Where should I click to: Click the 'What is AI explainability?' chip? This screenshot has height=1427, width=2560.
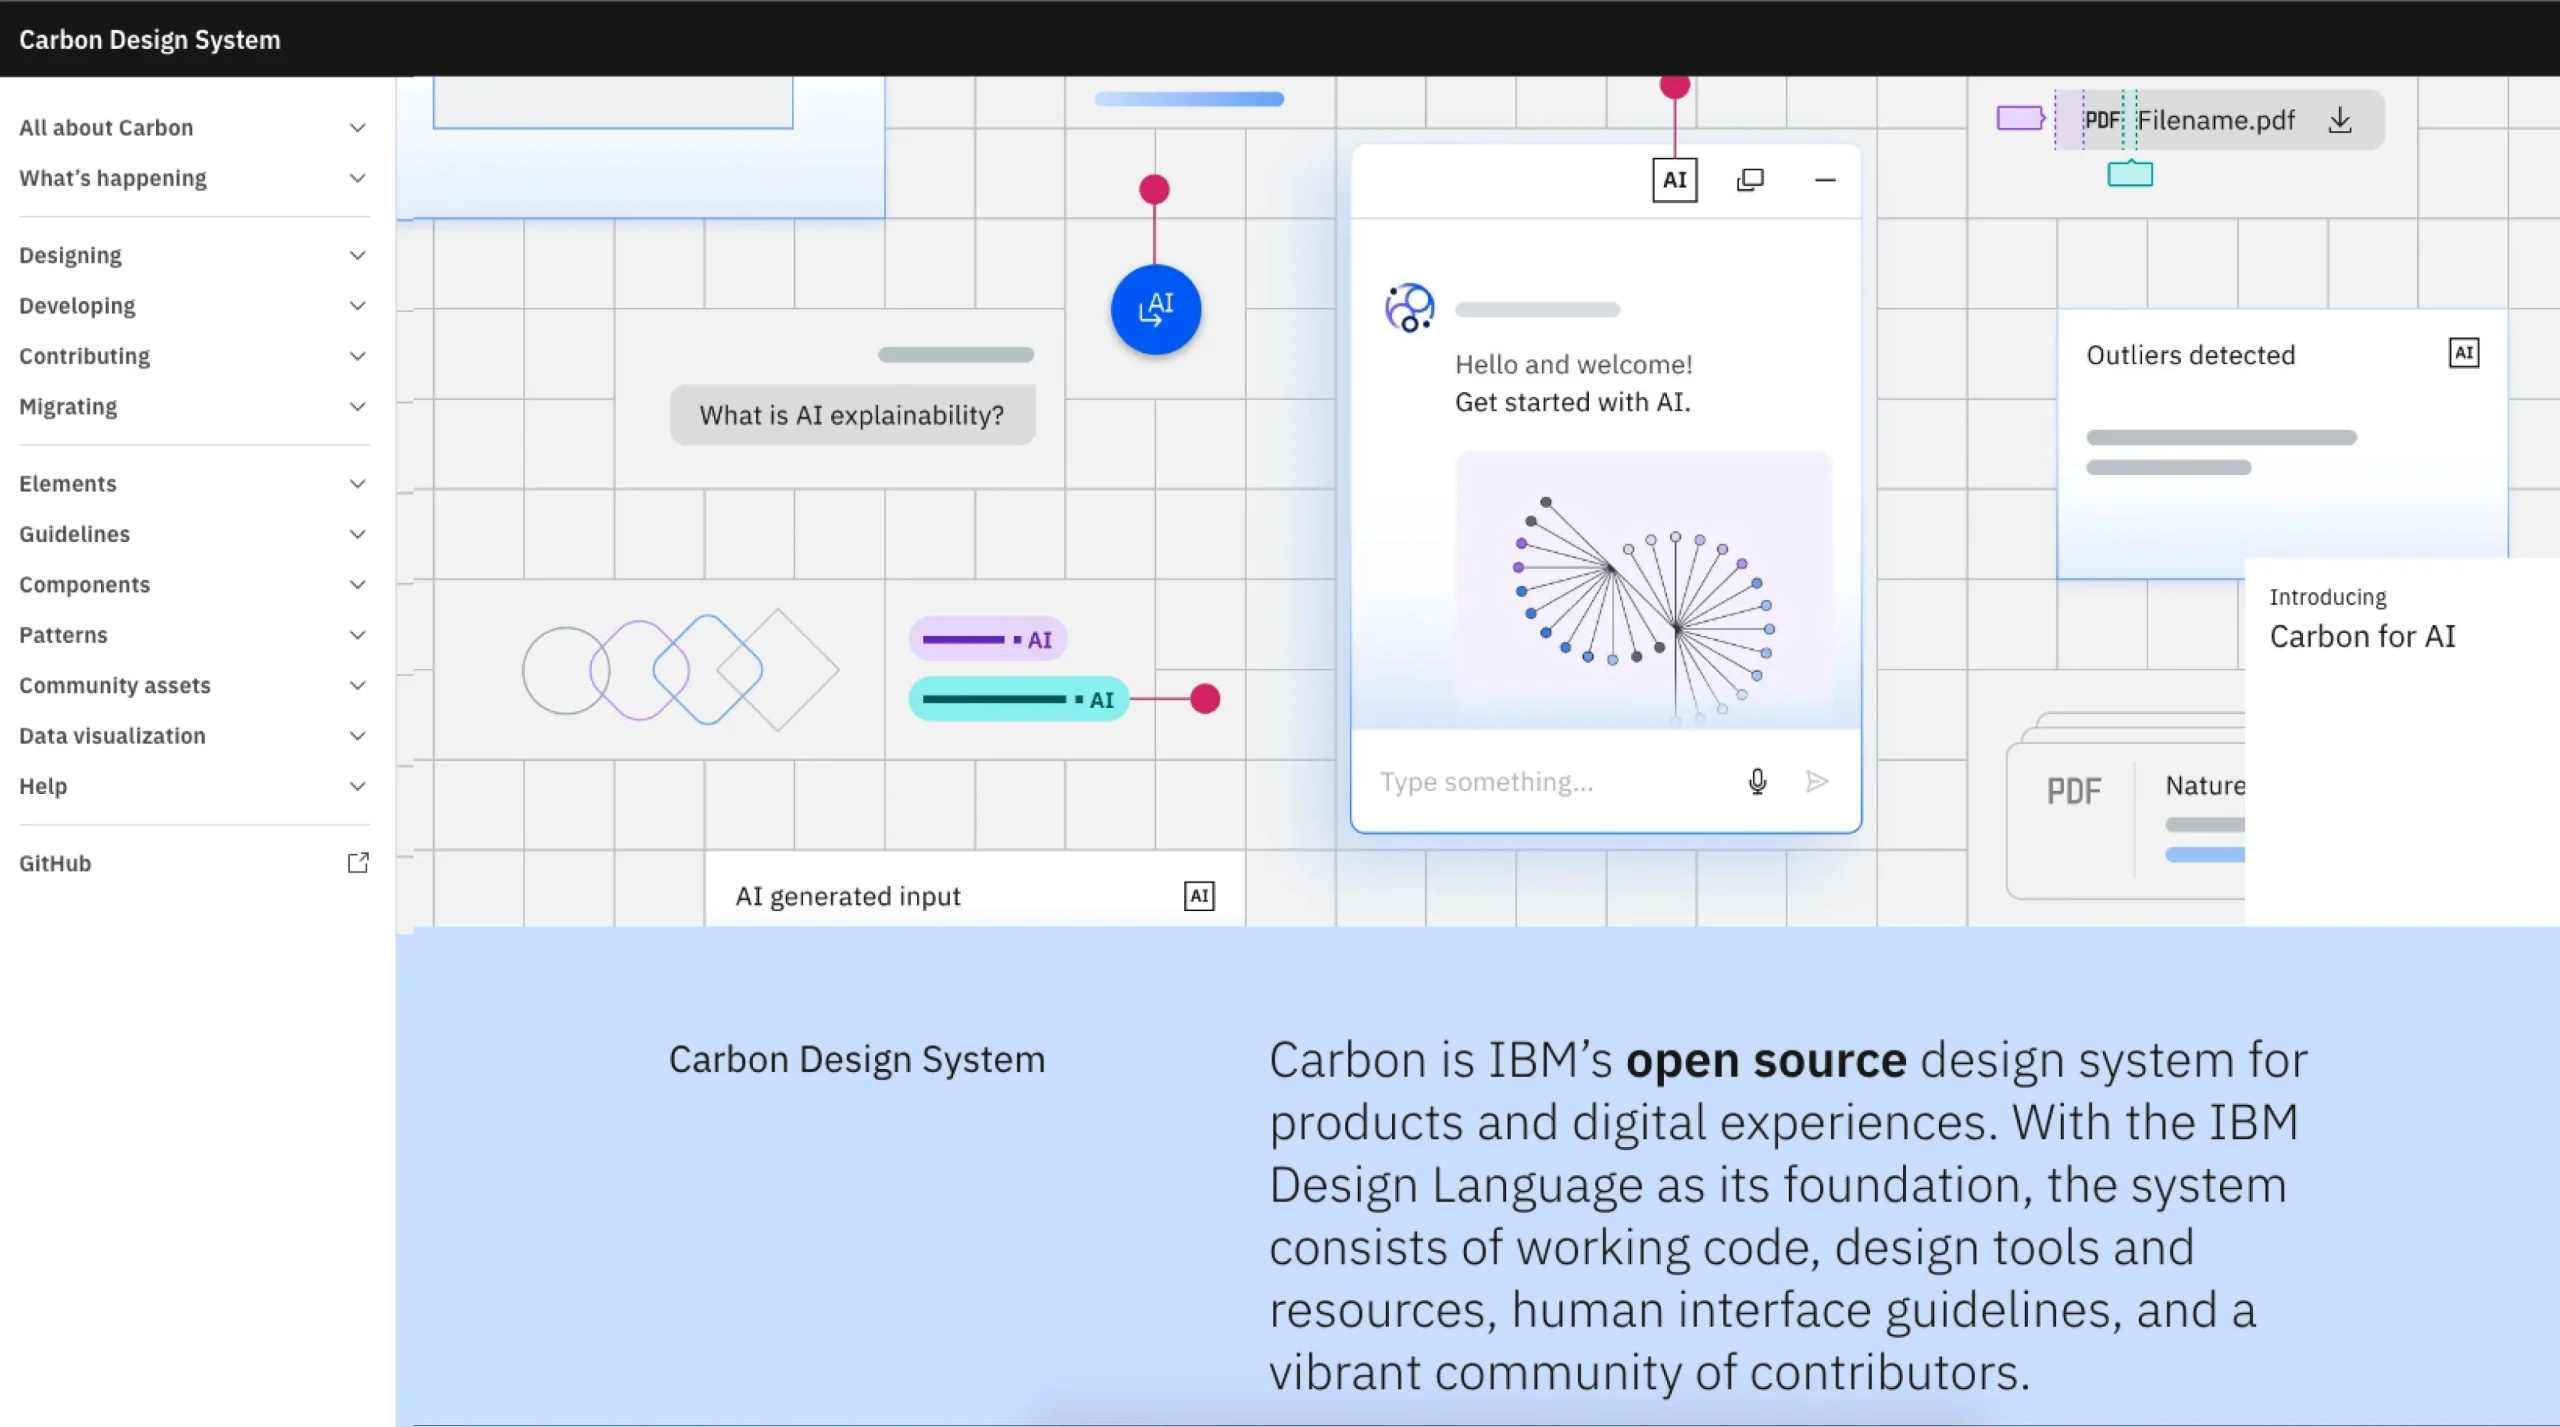pos(852,415)
